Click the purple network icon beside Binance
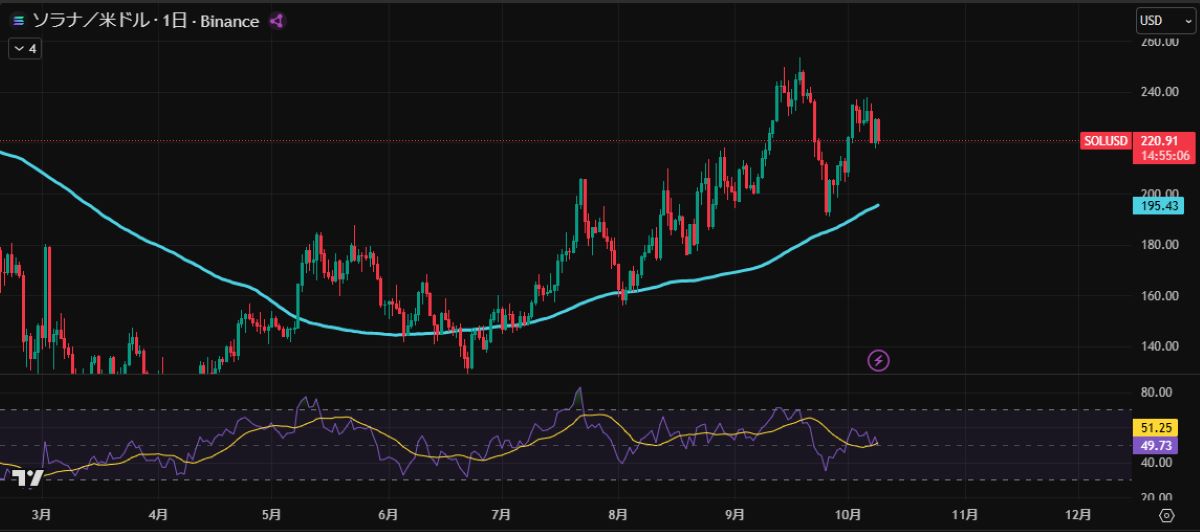Screen dimensions: 1200x532 tap(277, 21)
